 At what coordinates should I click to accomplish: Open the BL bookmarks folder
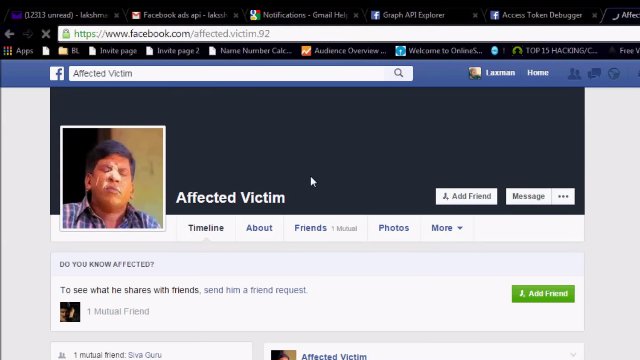[69, 51]
